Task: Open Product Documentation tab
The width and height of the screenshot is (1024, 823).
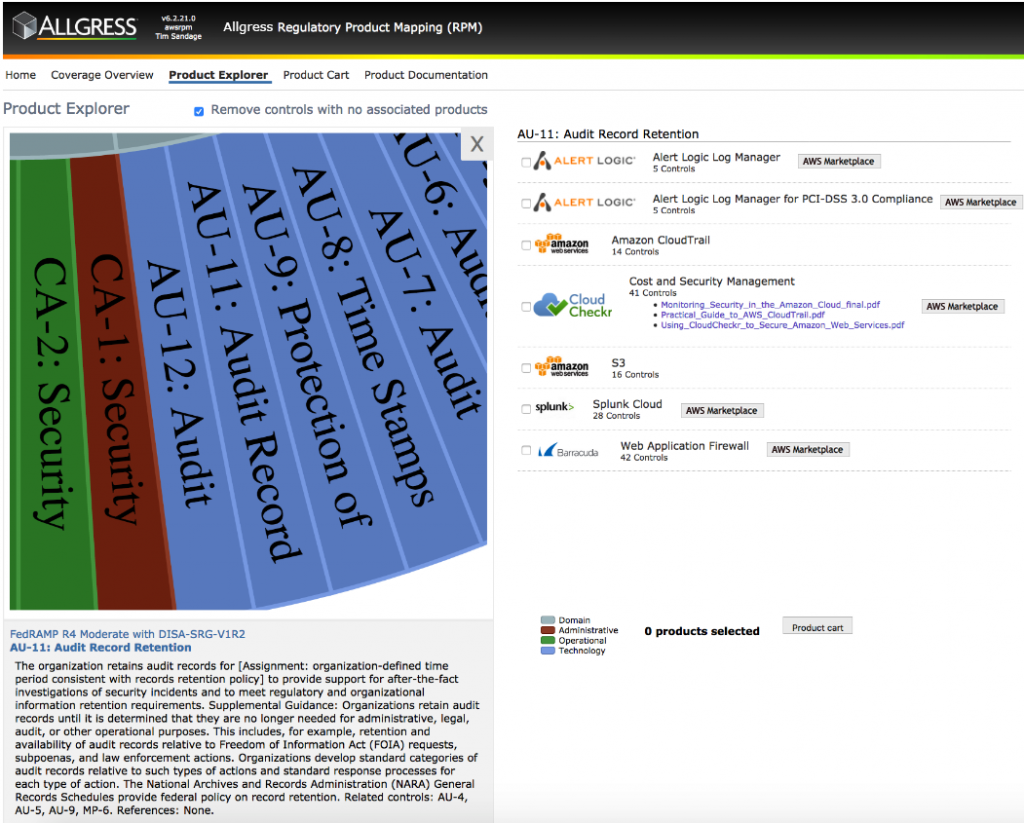Action: tap(426, 75)
